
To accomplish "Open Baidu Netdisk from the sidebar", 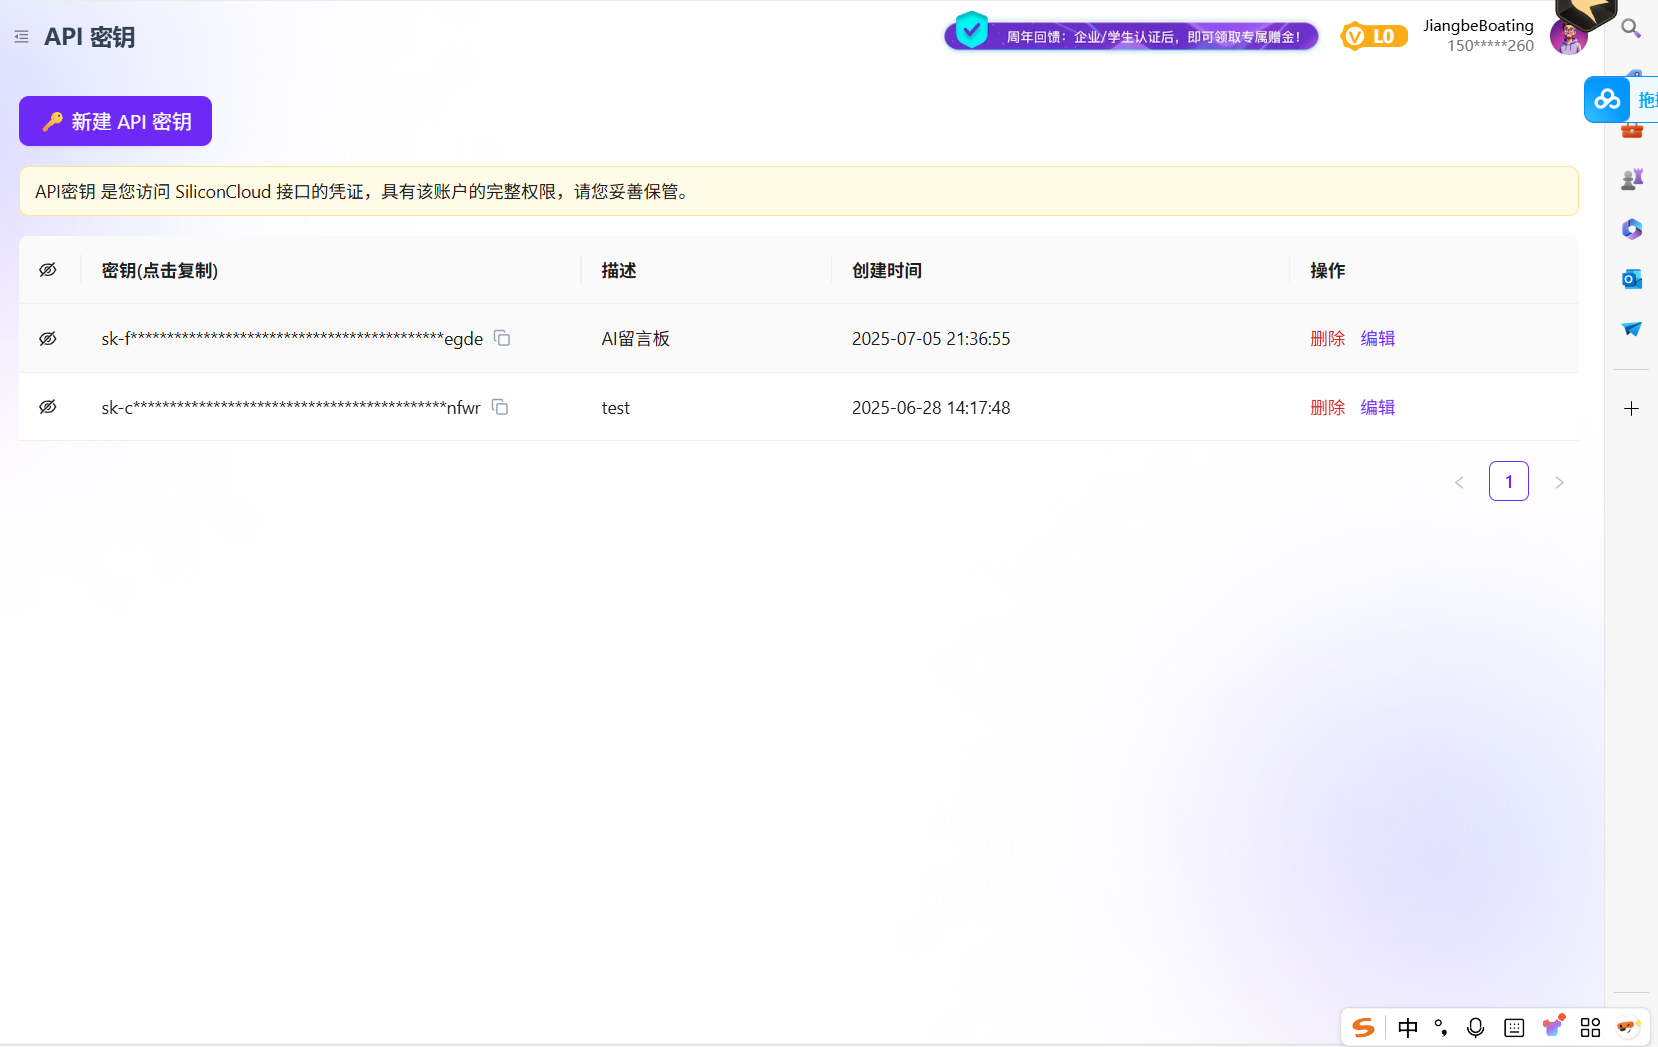I will 1607,99.
